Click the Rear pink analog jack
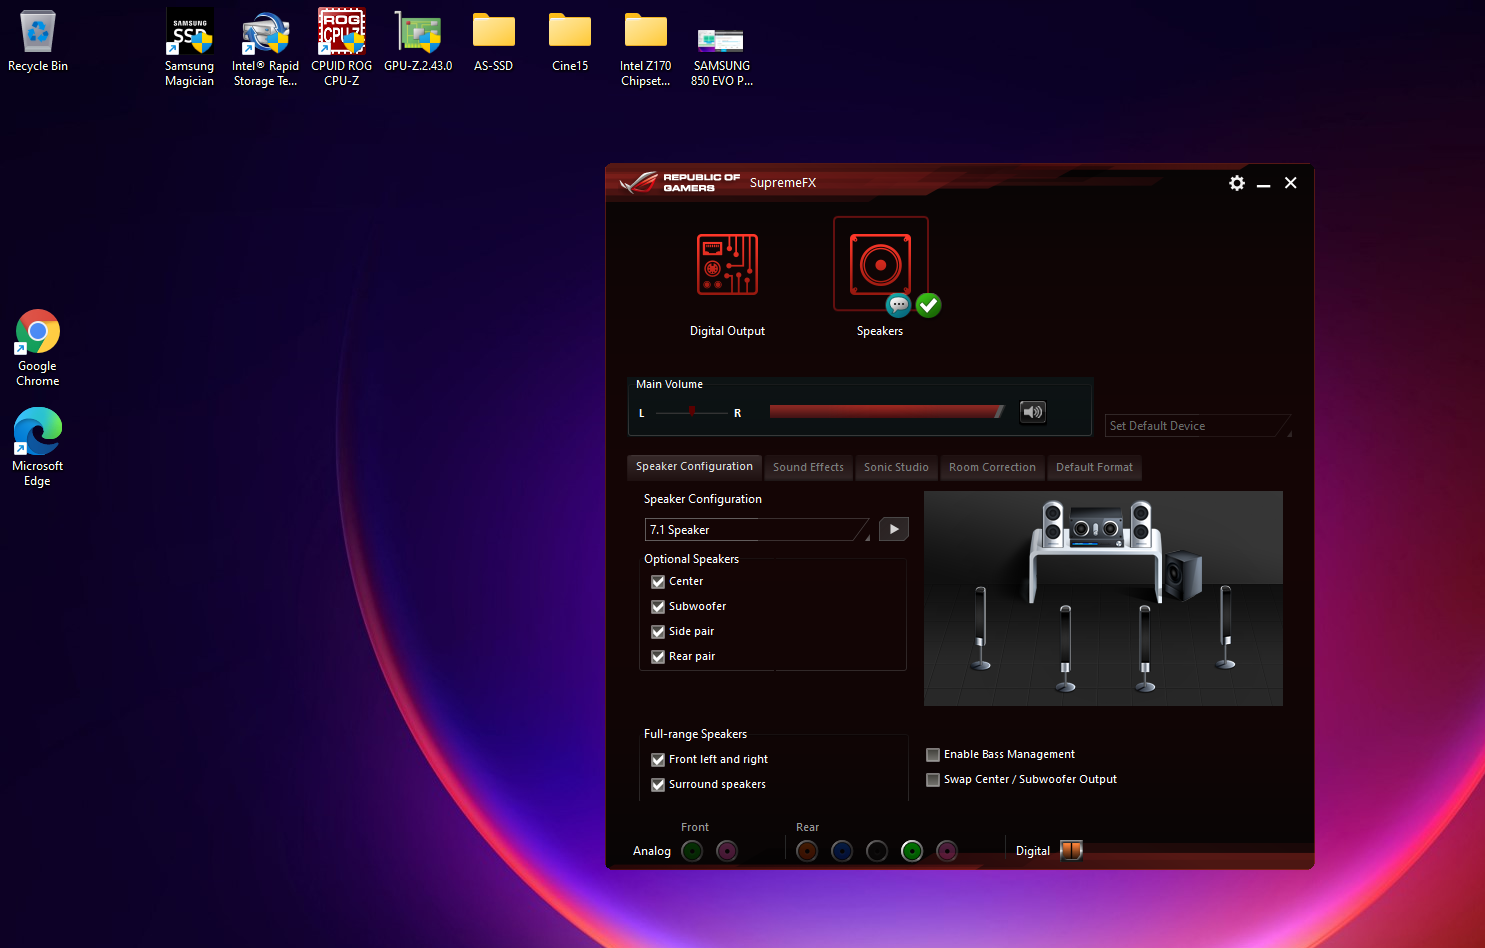This screenshot has width=1485, height=948. point(947,851)
